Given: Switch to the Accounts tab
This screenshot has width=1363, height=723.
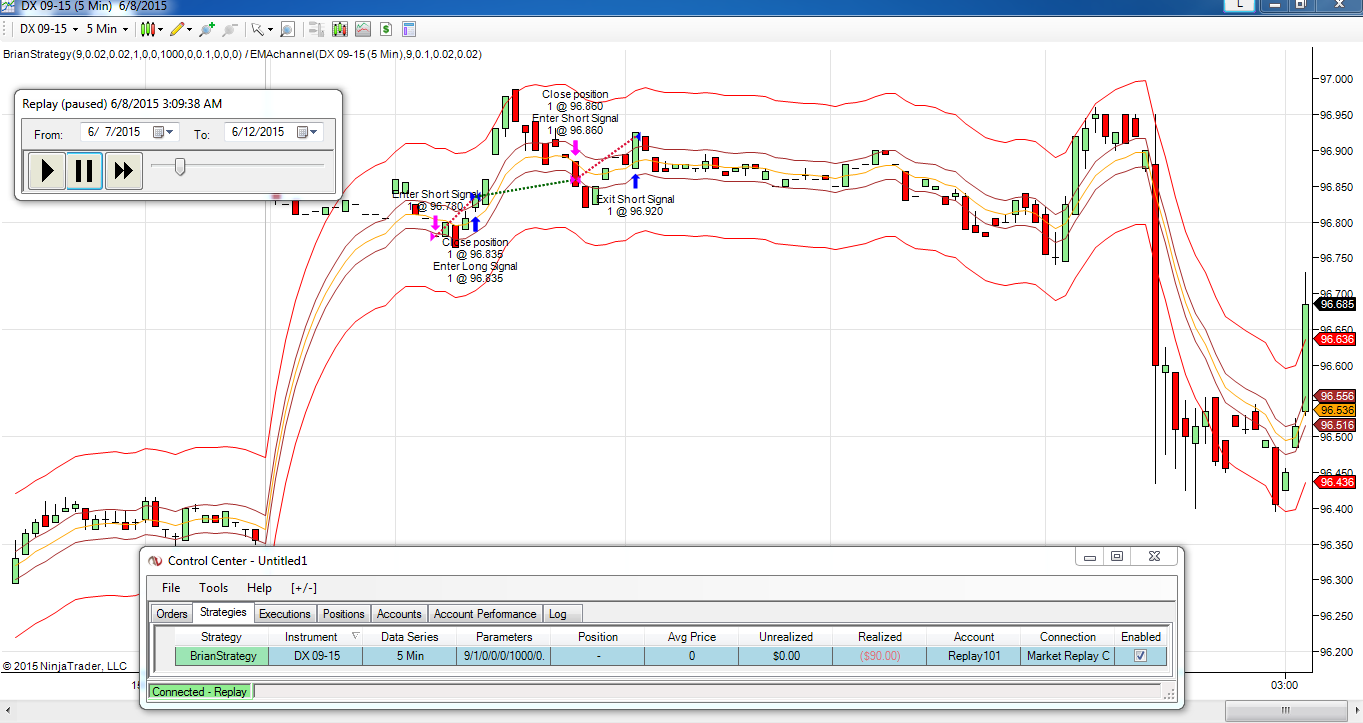Looking at the screenshot, I should click(x=399, y=614).
